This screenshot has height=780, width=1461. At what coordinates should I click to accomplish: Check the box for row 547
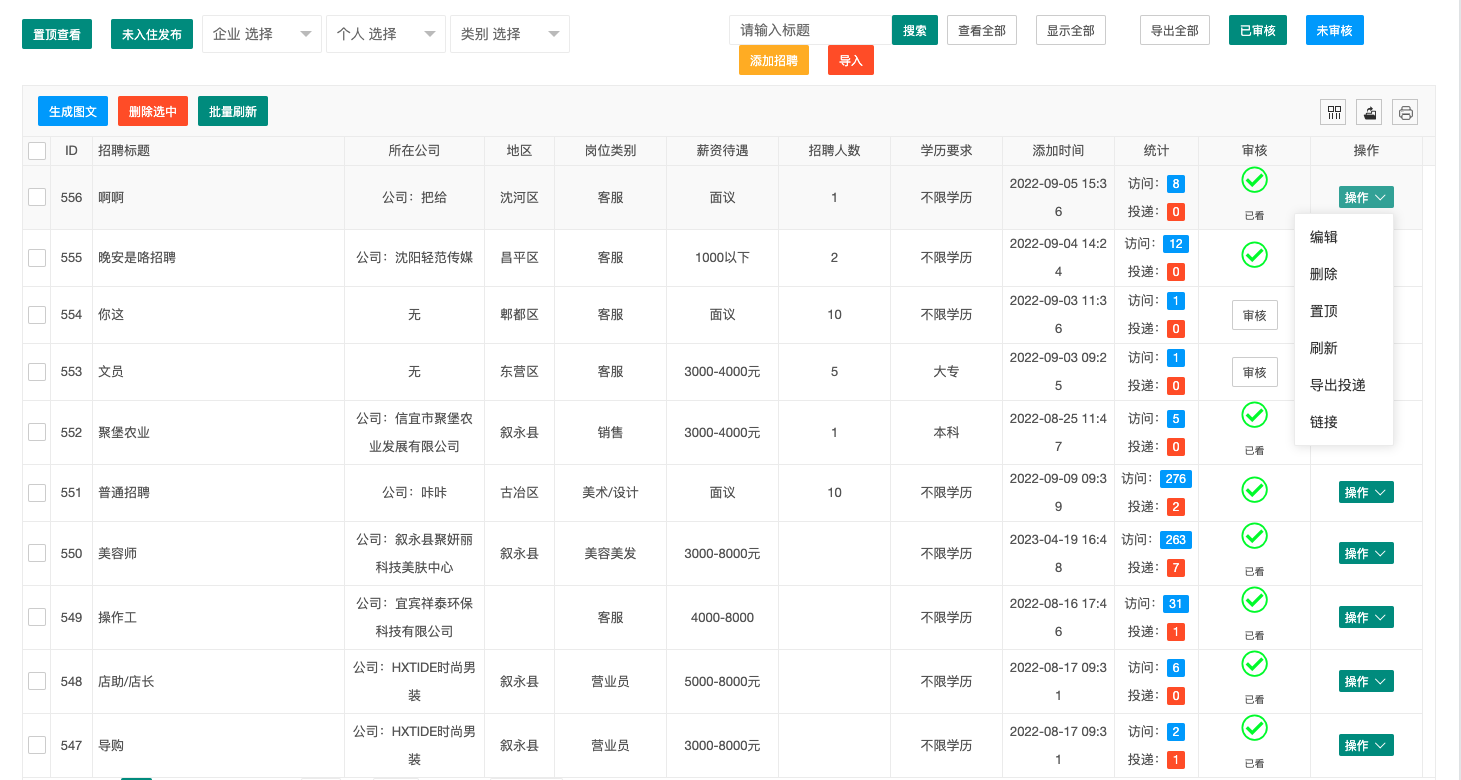[x=37, y=745]
